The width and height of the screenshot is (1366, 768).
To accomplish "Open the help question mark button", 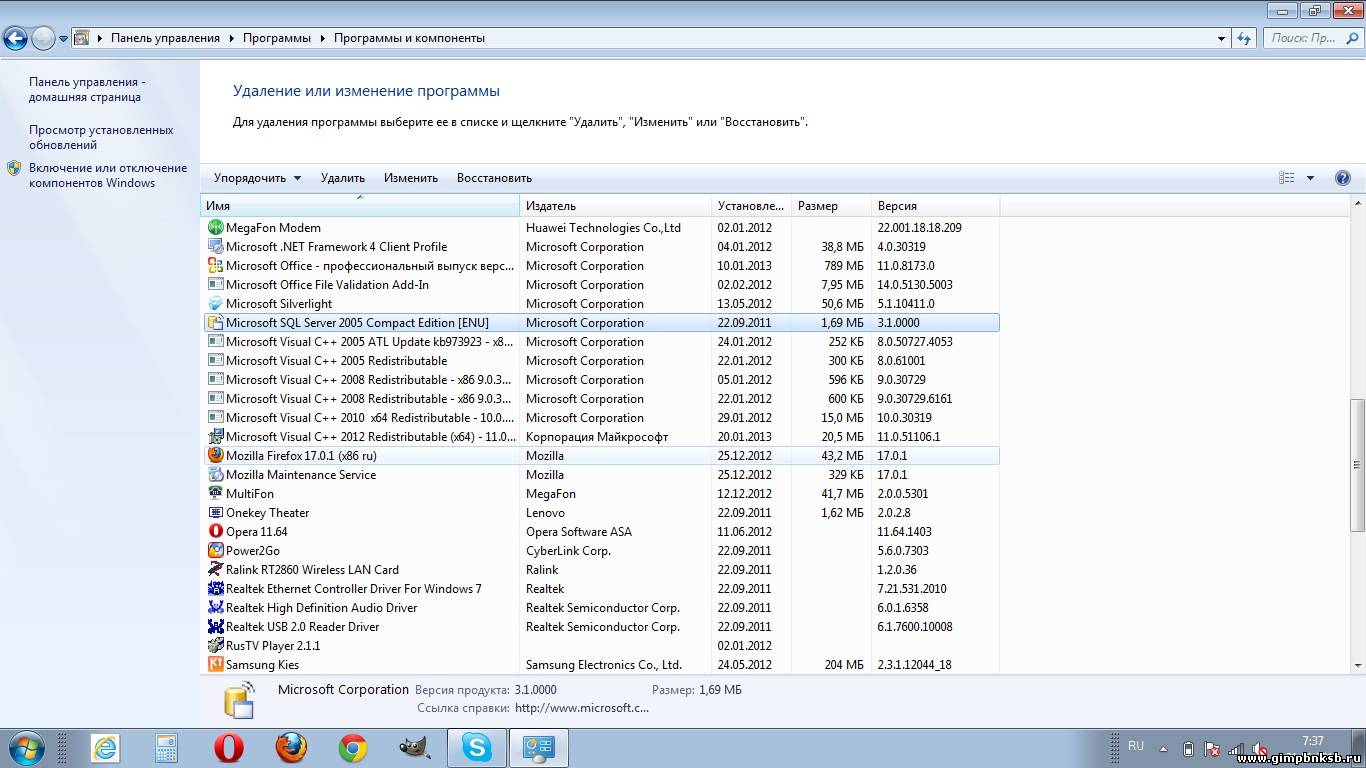I will point(1343,178).
